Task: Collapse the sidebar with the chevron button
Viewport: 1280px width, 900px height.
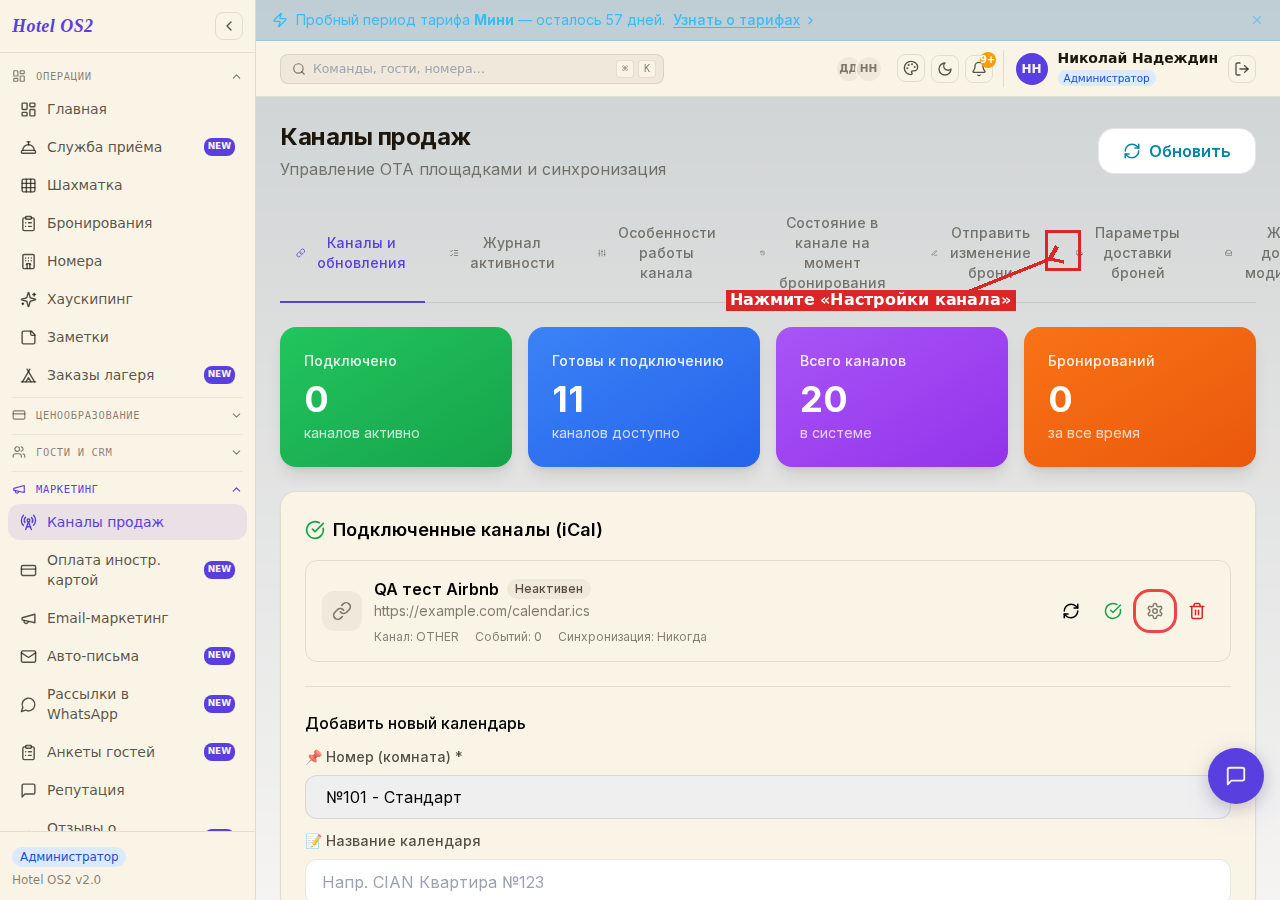Action: tap(229, 26)
